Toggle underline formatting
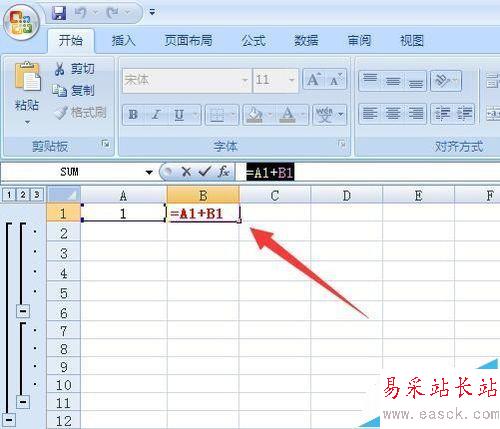 [179, 115]
